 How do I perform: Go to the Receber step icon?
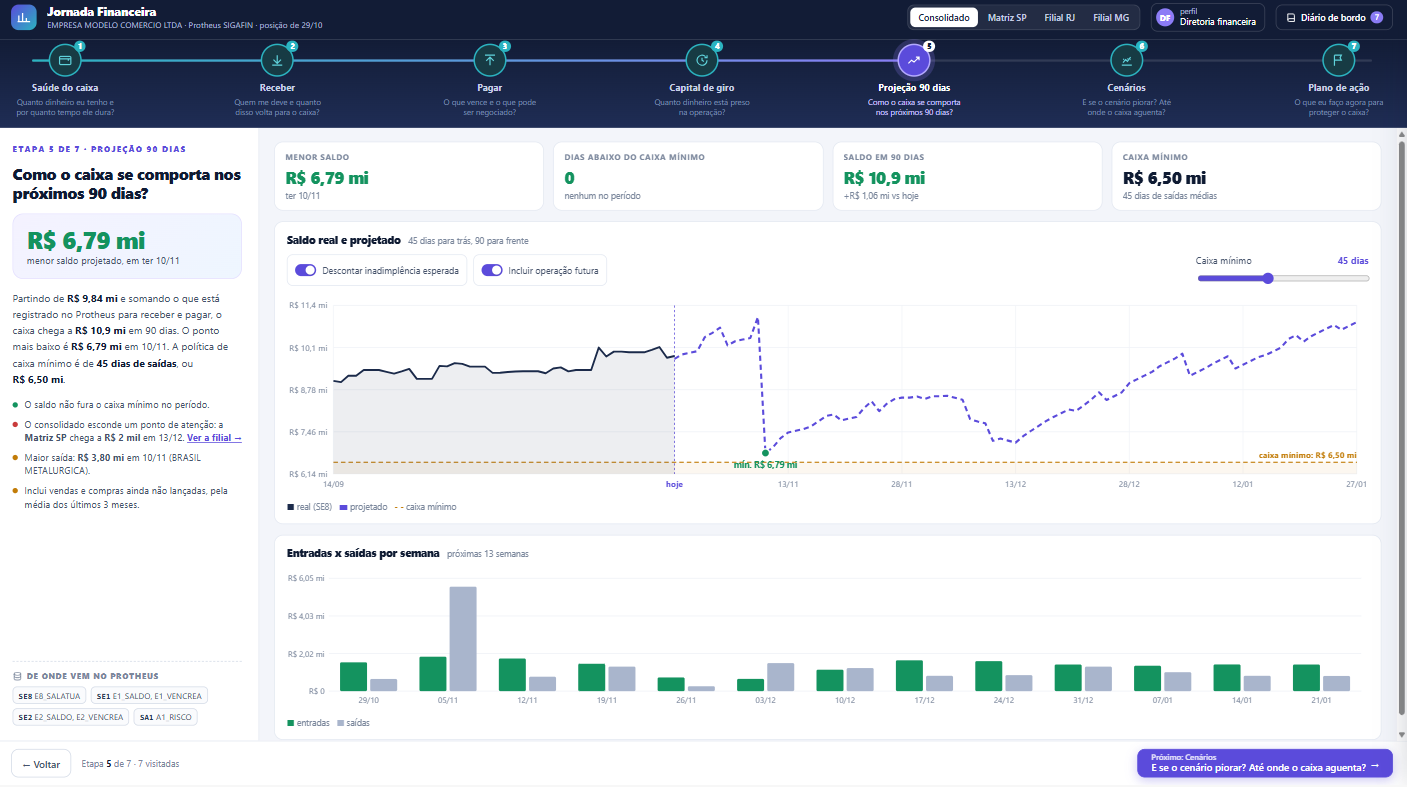pyautogui.click(x=277, y=60)
